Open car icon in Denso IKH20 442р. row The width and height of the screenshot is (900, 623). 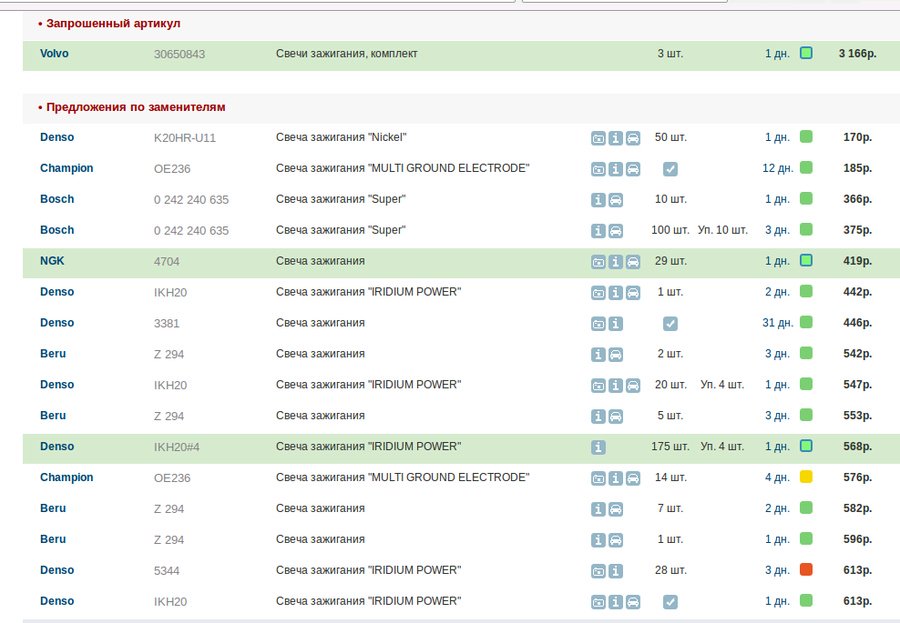click(x=633, y=293)
